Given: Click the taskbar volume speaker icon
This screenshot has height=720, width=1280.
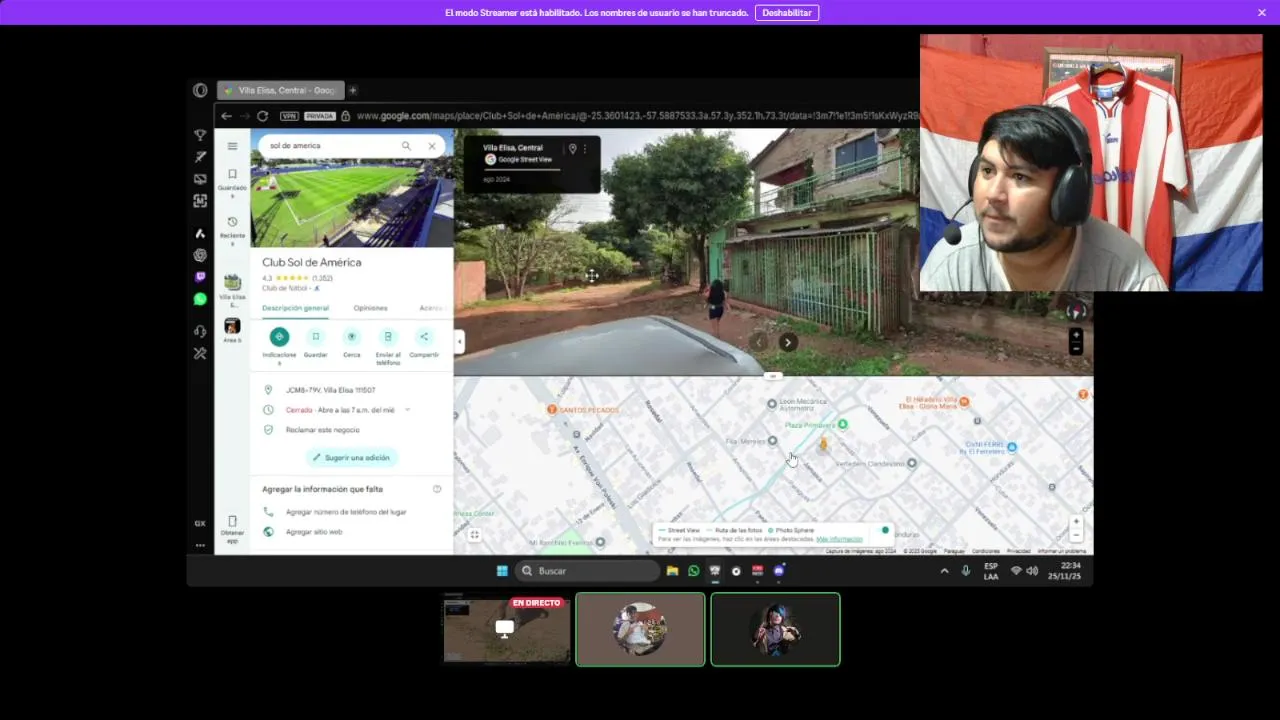Looking at the screenshot, I should pyautogui.click(x=1032, y=571).
